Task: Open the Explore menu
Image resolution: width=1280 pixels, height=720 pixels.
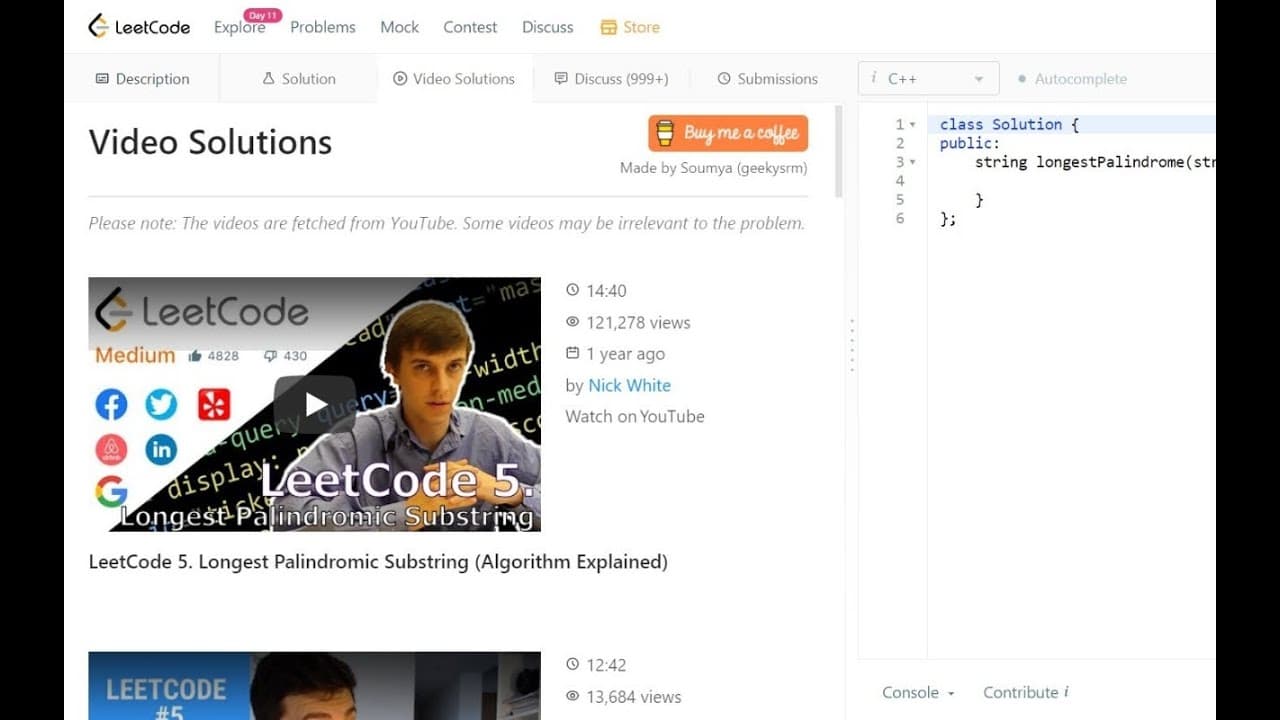Action: pyautogui.click(x=239, y=27)
